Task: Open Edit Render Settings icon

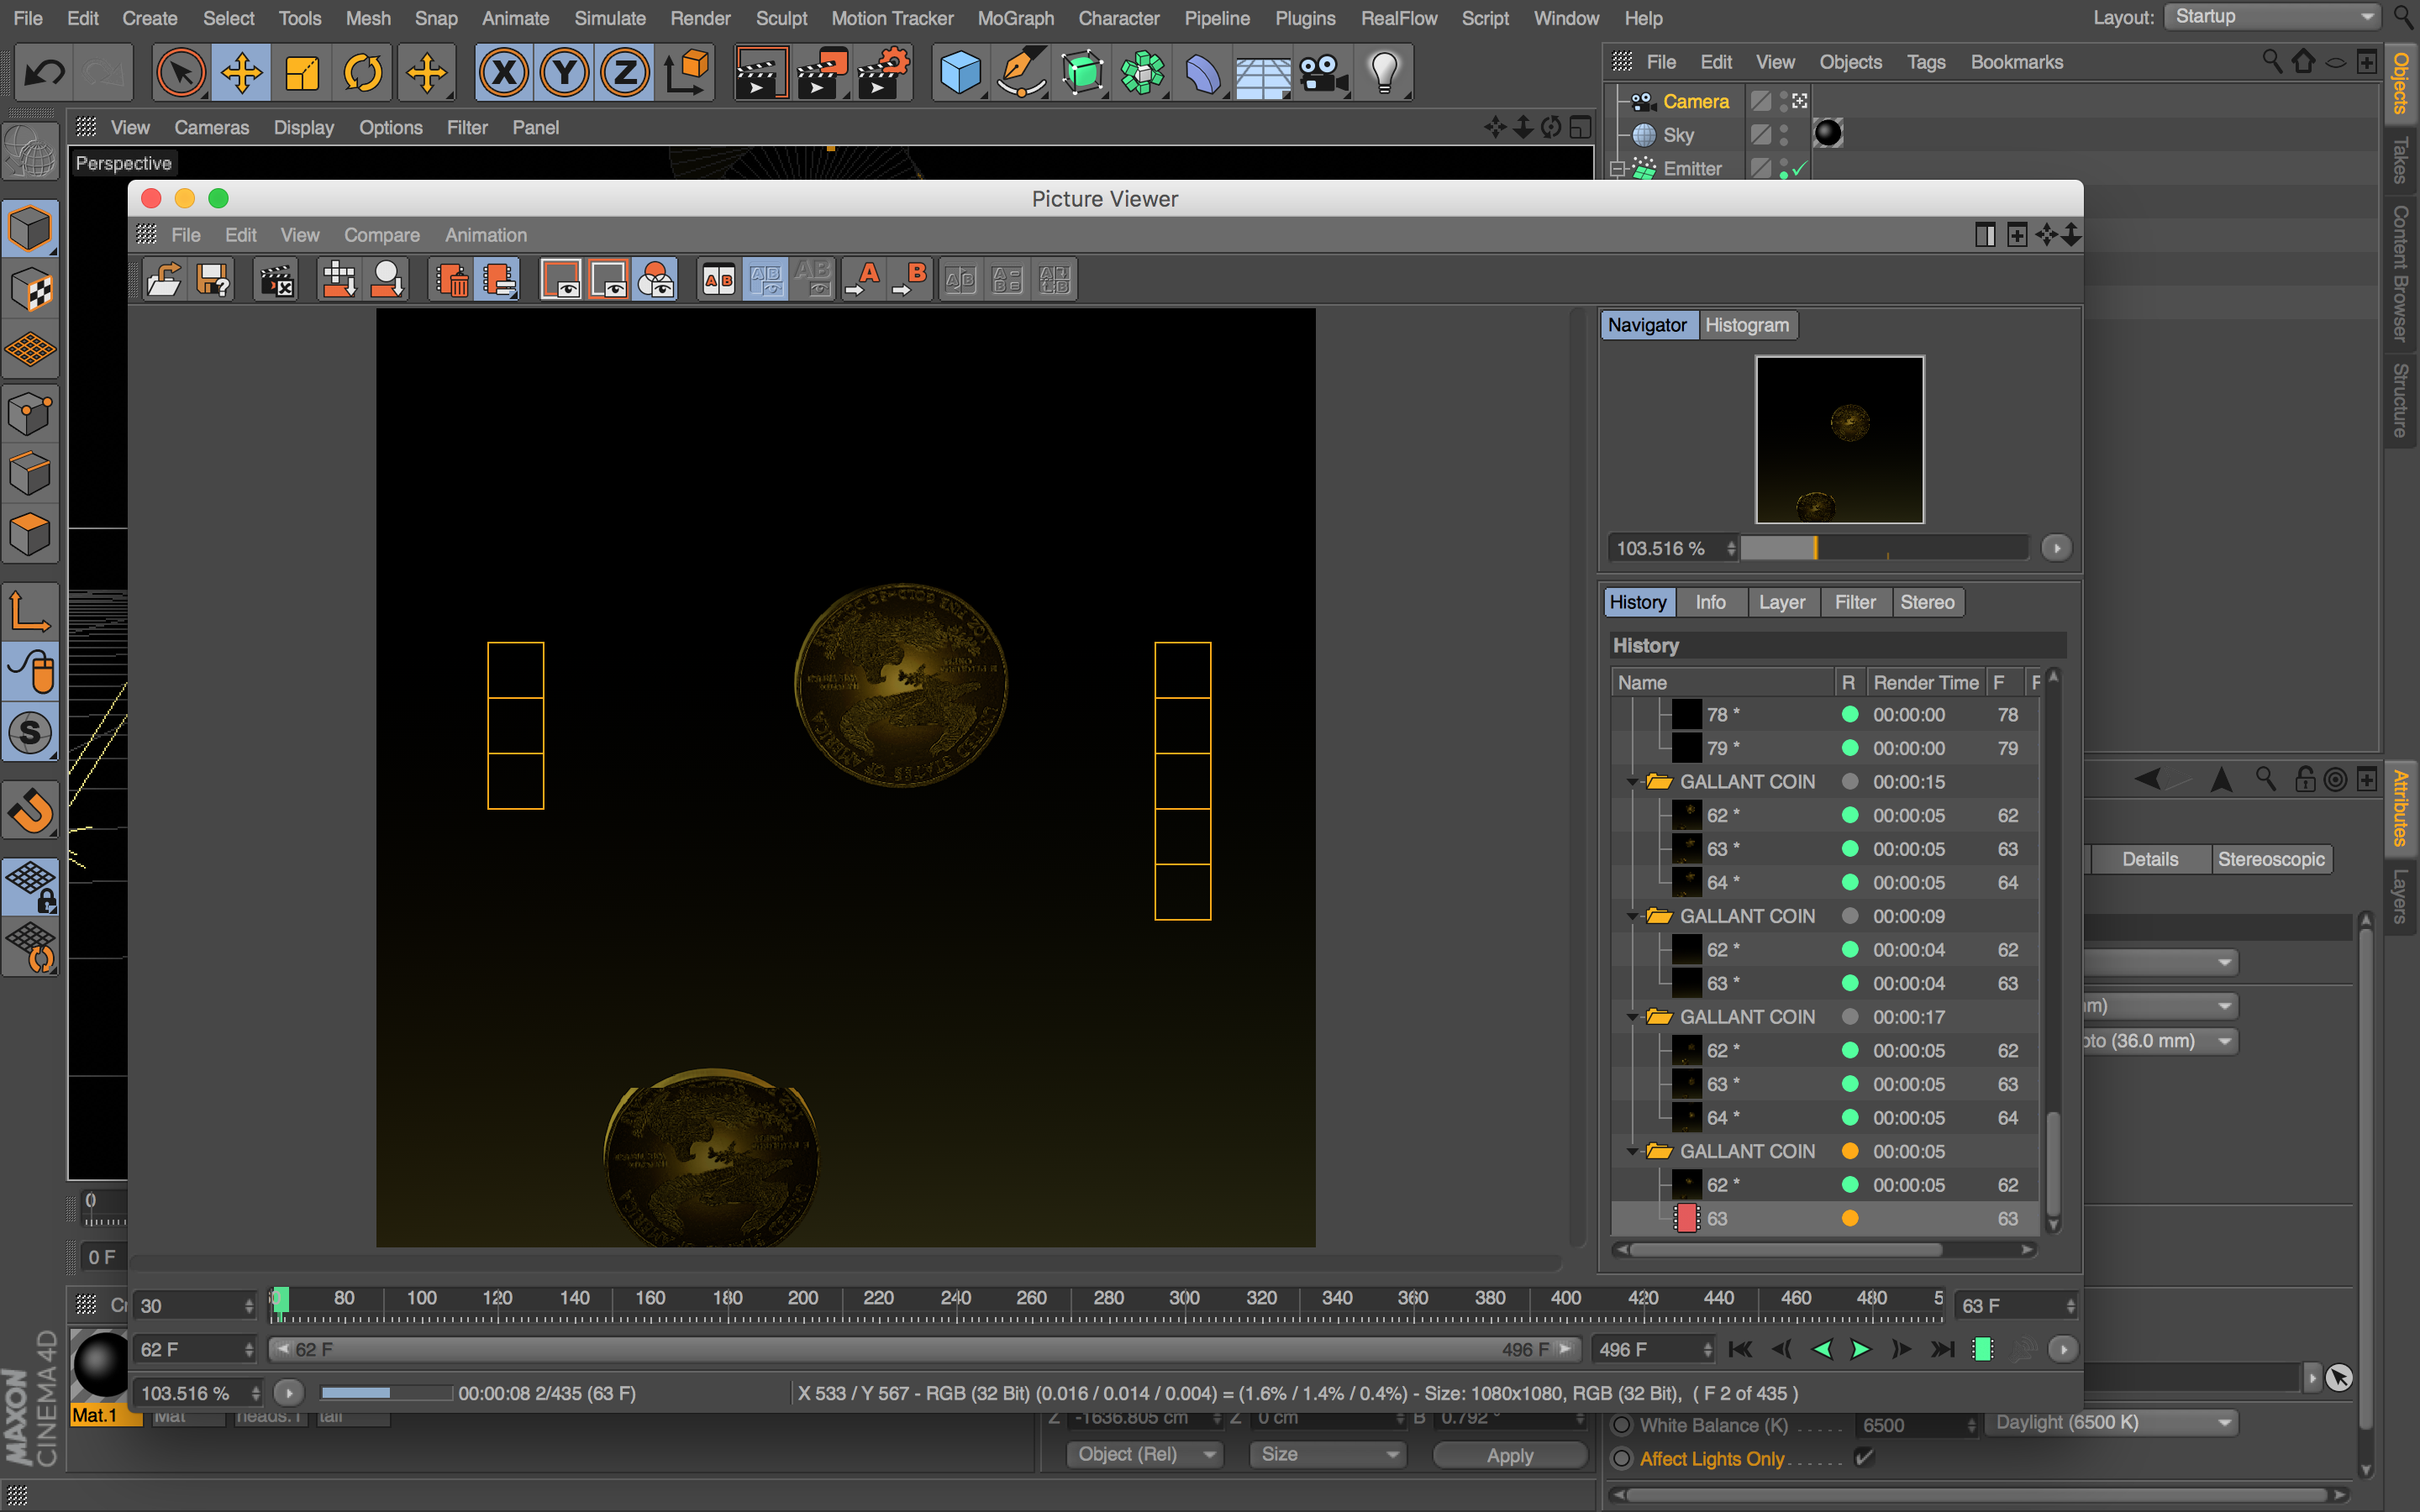Action: tap(882, 72)
